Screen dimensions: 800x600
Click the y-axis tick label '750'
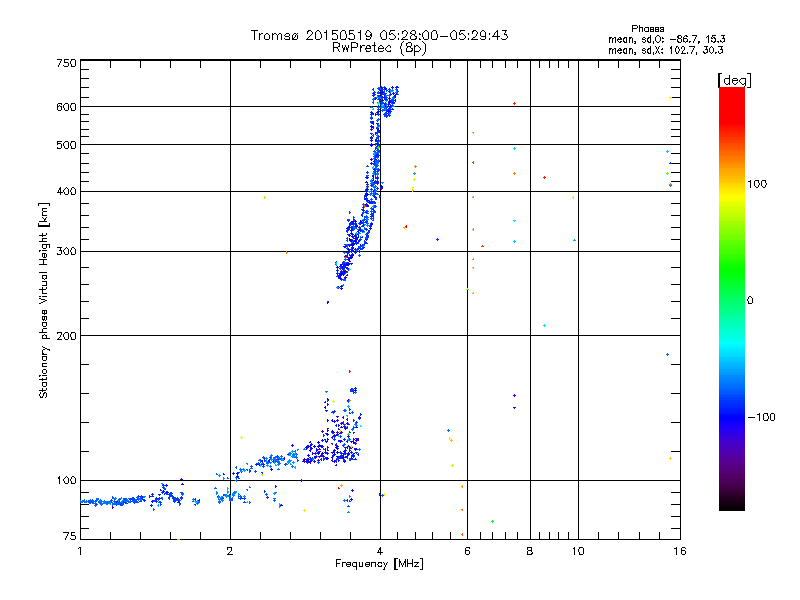[66, 63]
